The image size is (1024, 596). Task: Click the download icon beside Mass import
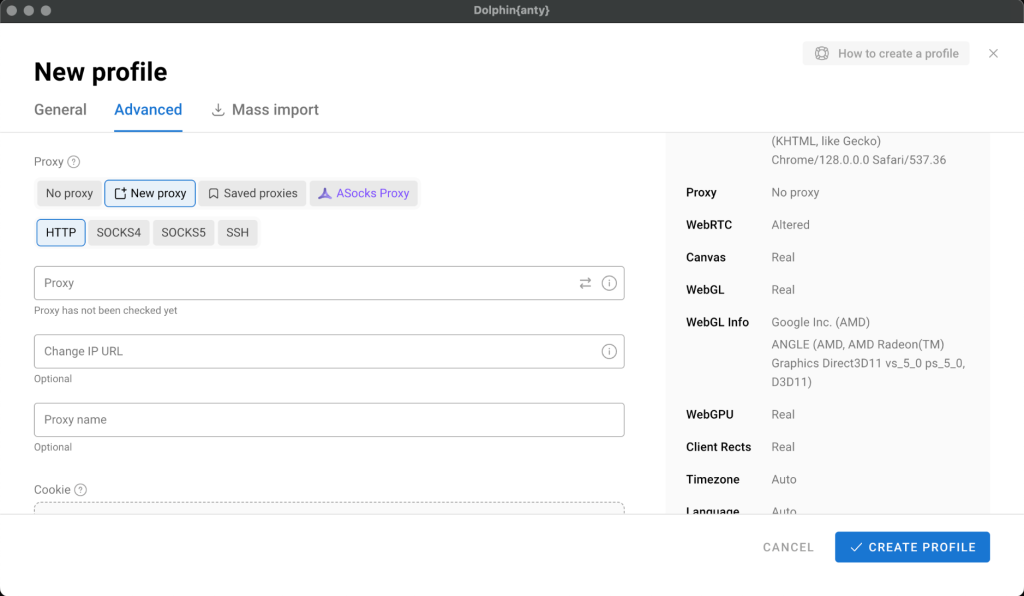pyautogui.click(x=218, y=110)
